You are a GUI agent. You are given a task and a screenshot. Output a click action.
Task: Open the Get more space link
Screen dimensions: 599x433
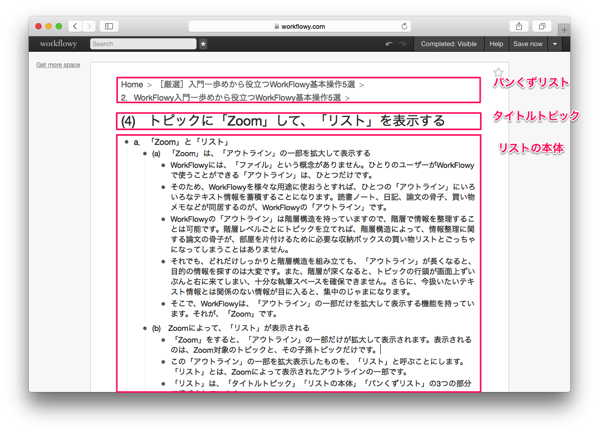pos(58,65)
